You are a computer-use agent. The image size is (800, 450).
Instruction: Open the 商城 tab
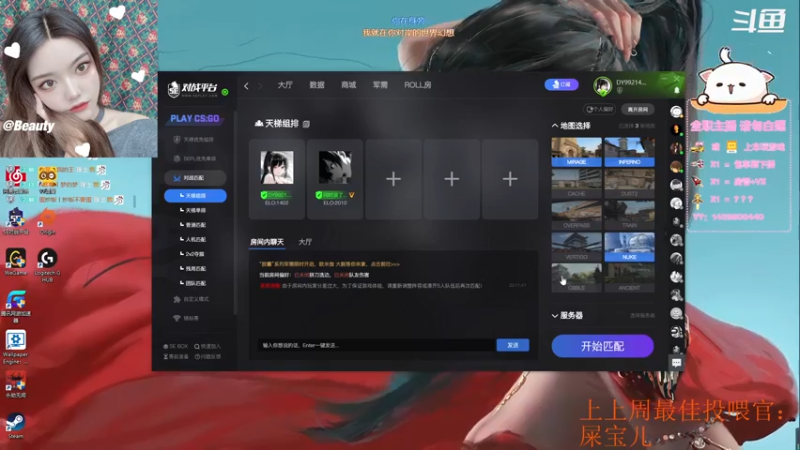point(348,85)
